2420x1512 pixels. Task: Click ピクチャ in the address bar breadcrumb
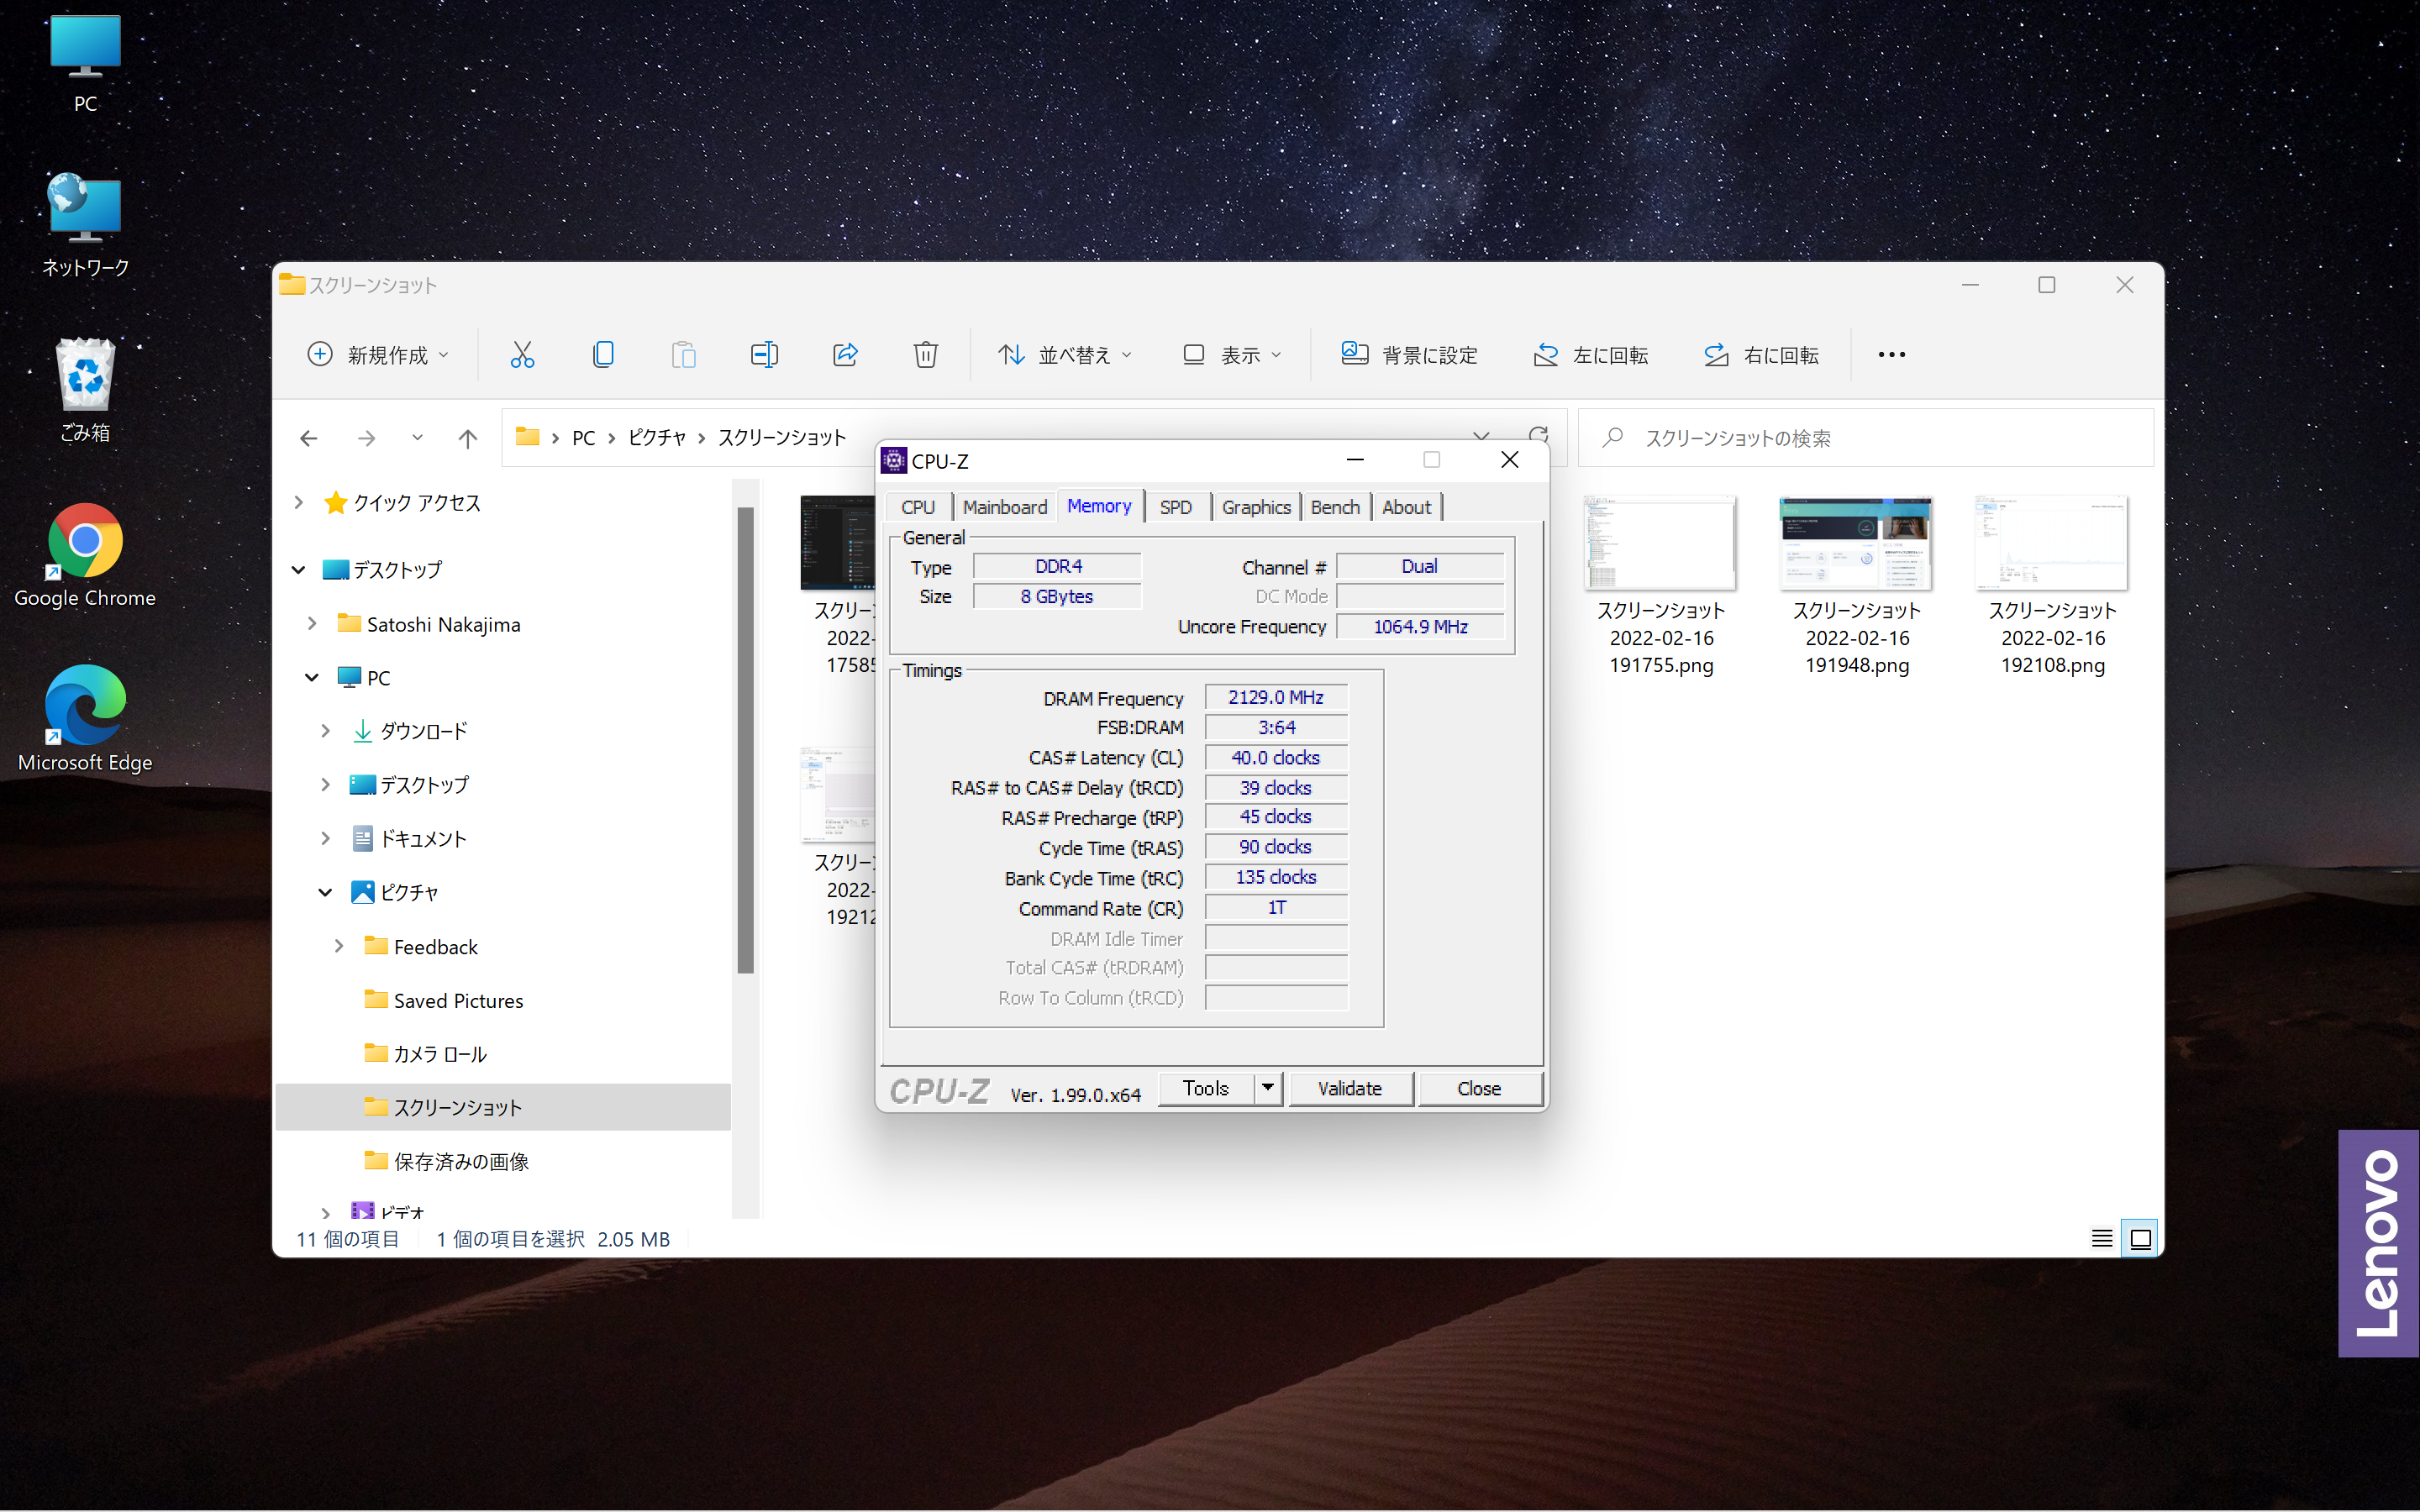[x=657, y=438]
